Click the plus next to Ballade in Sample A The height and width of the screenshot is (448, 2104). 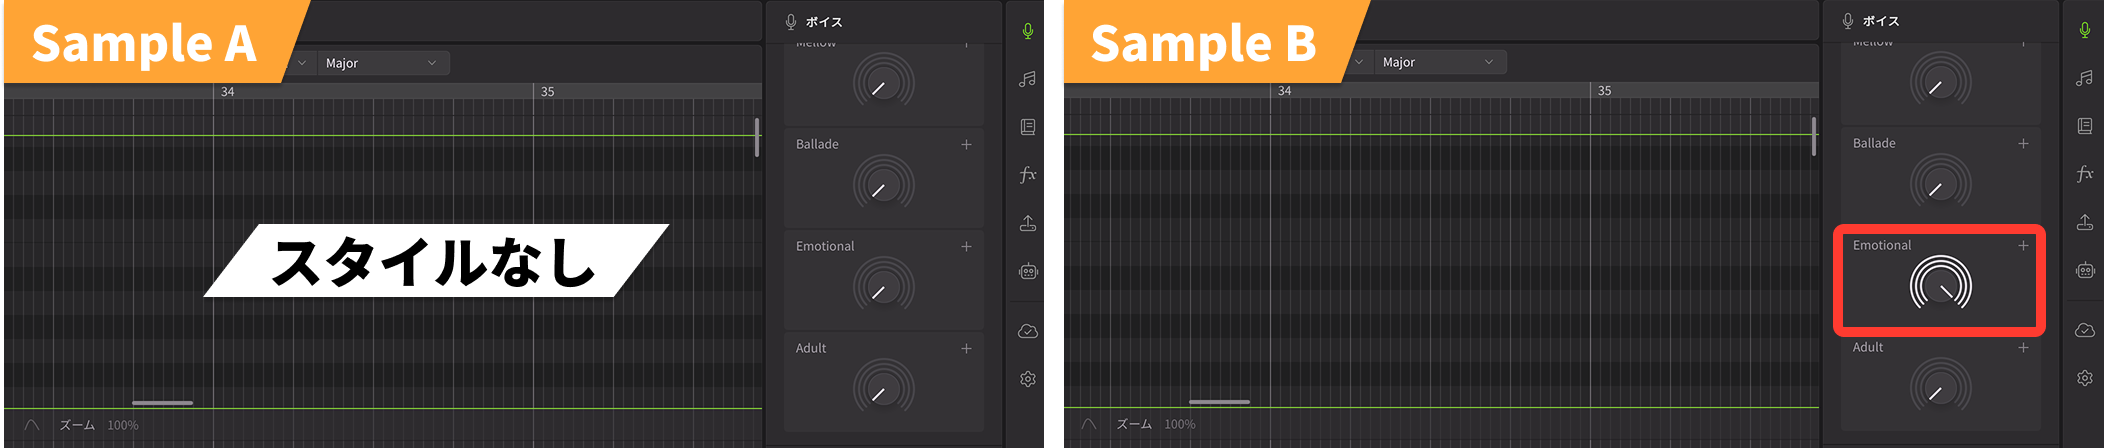click(966, 144)
